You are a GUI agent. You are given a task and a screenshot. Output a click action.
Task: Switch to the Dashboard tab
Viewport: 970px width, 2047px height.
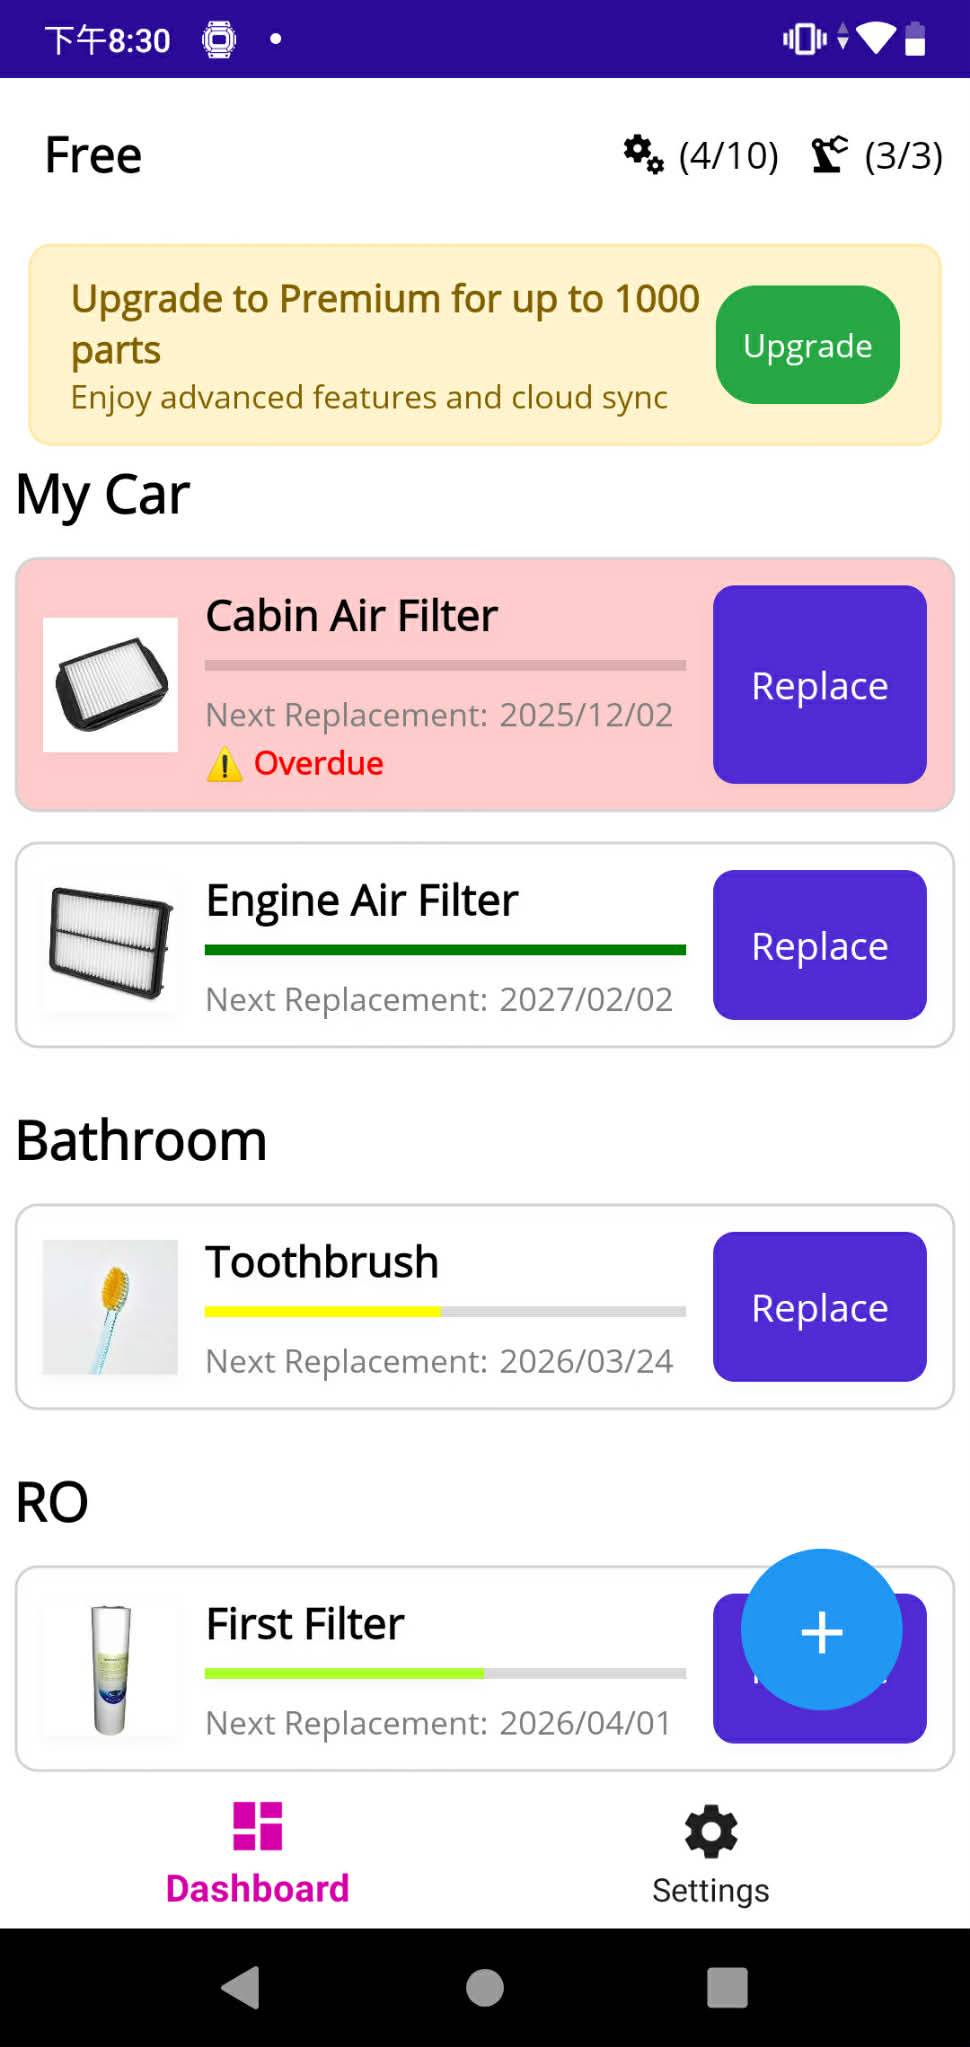coord(257,1855)
